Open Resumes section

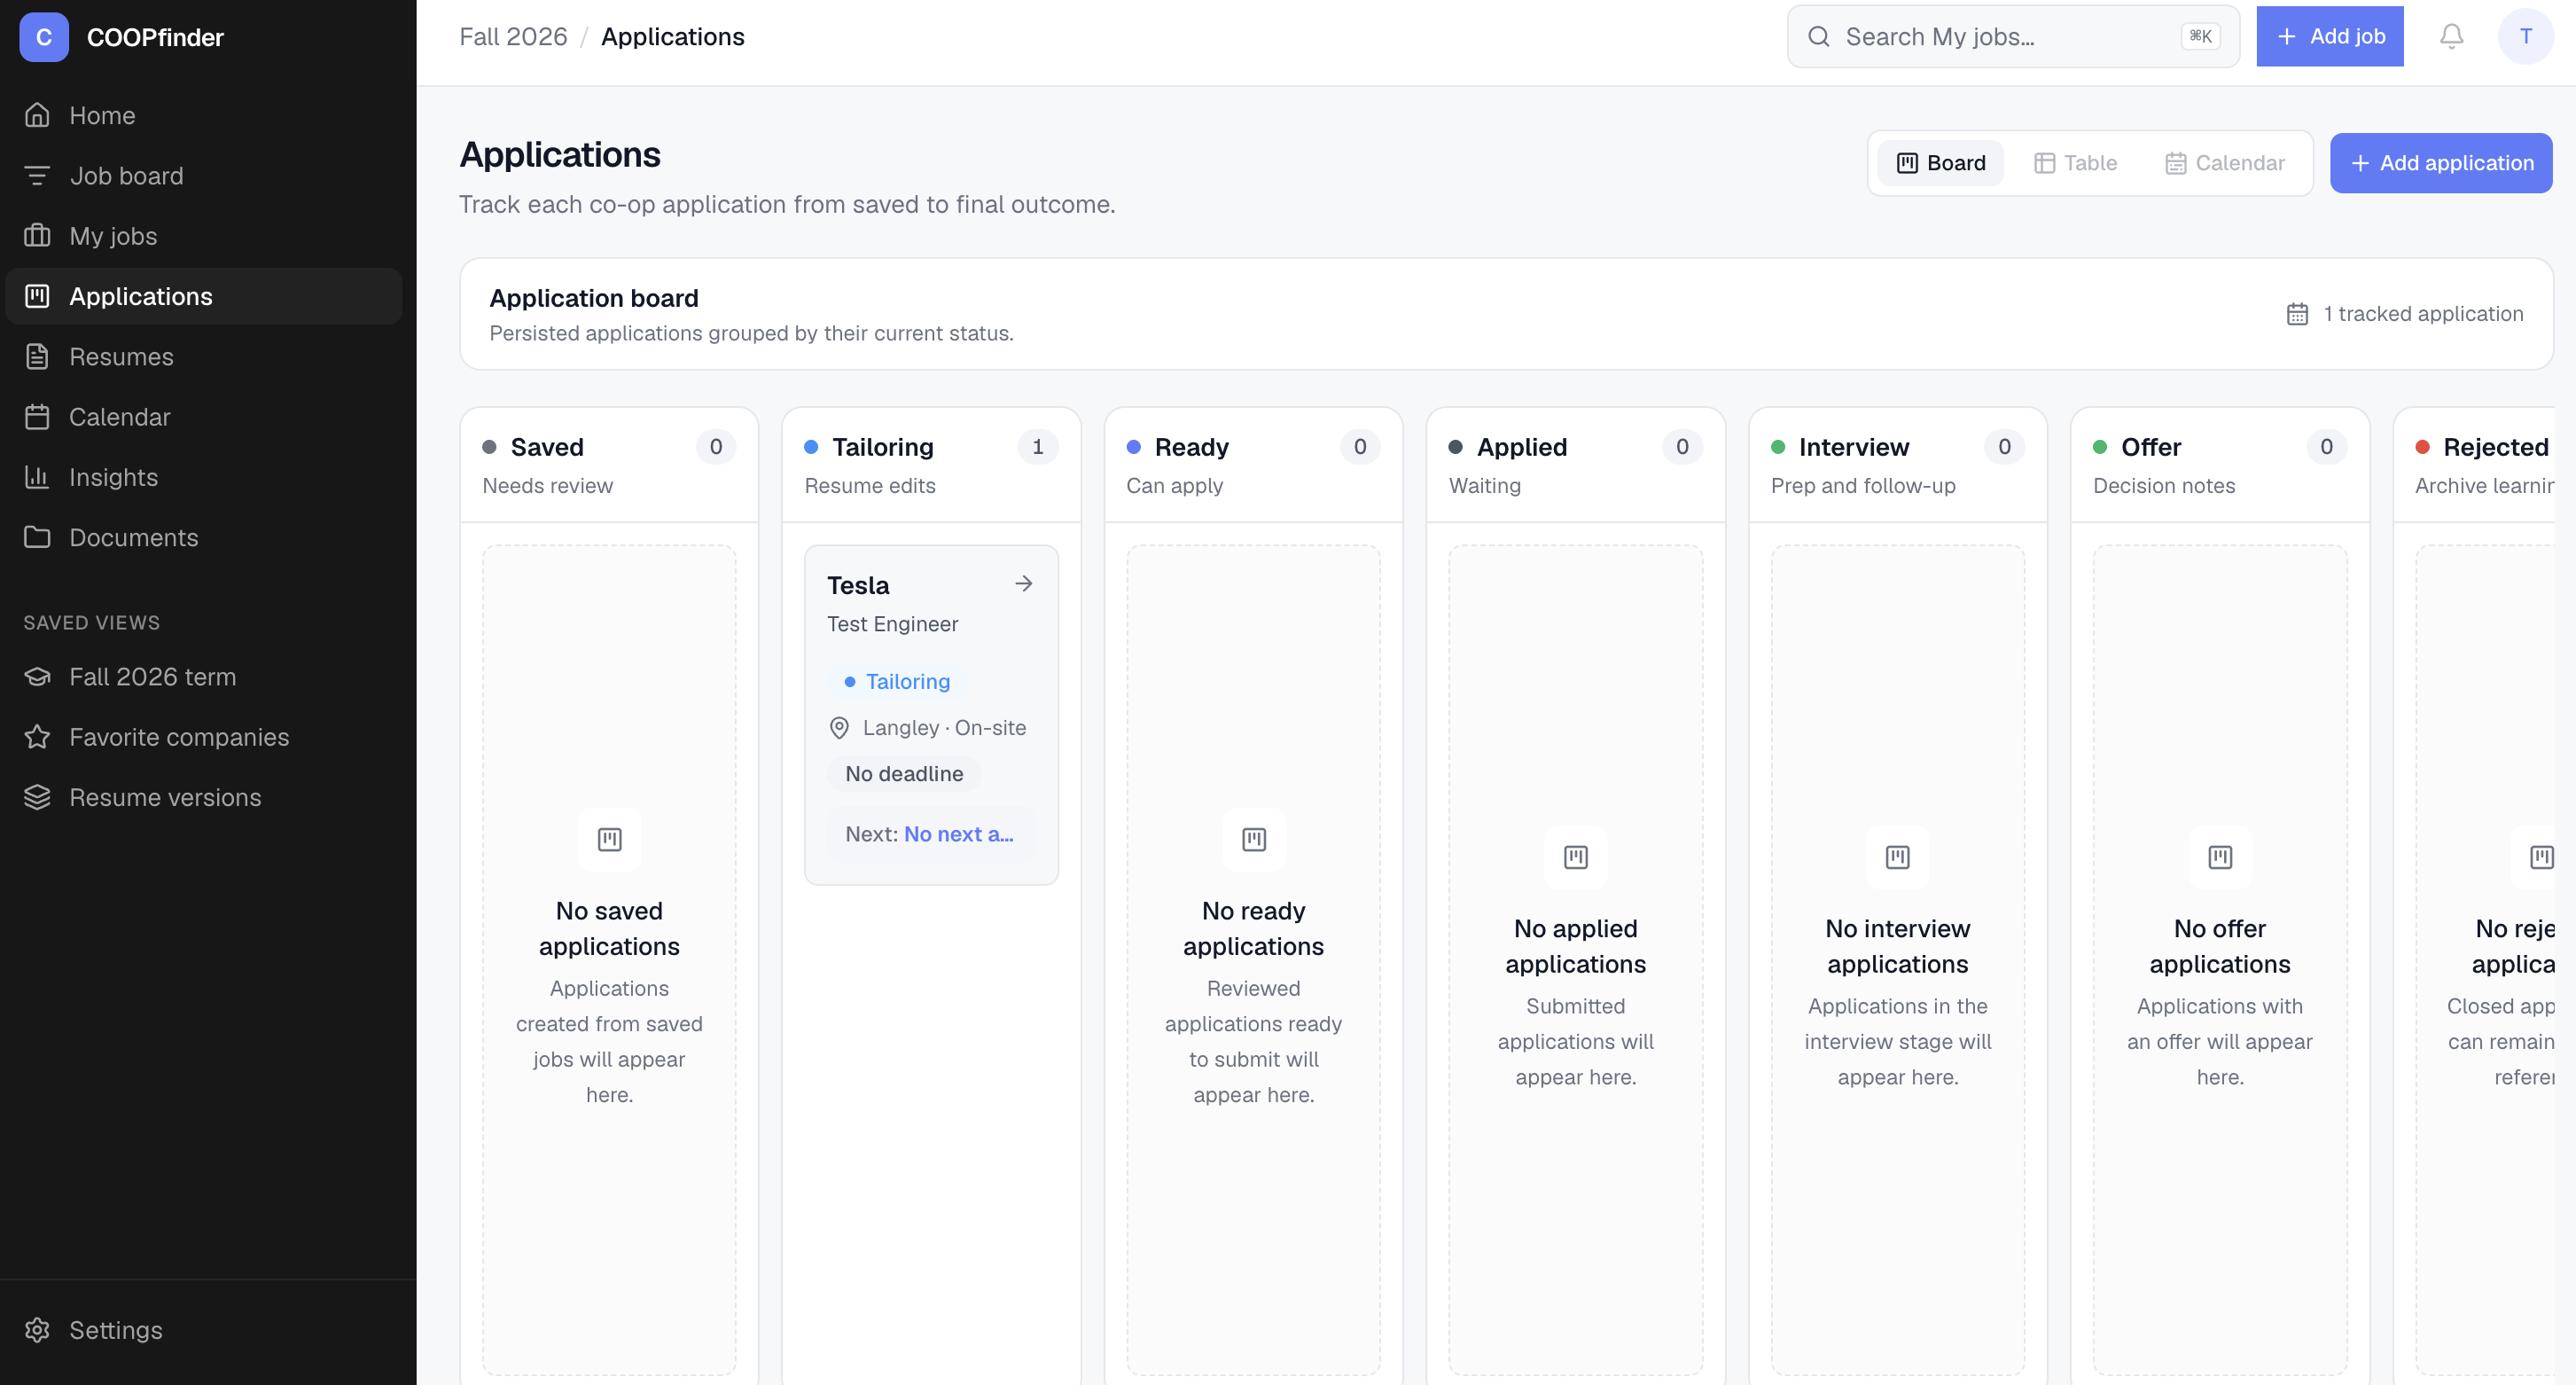click(204, 356)
